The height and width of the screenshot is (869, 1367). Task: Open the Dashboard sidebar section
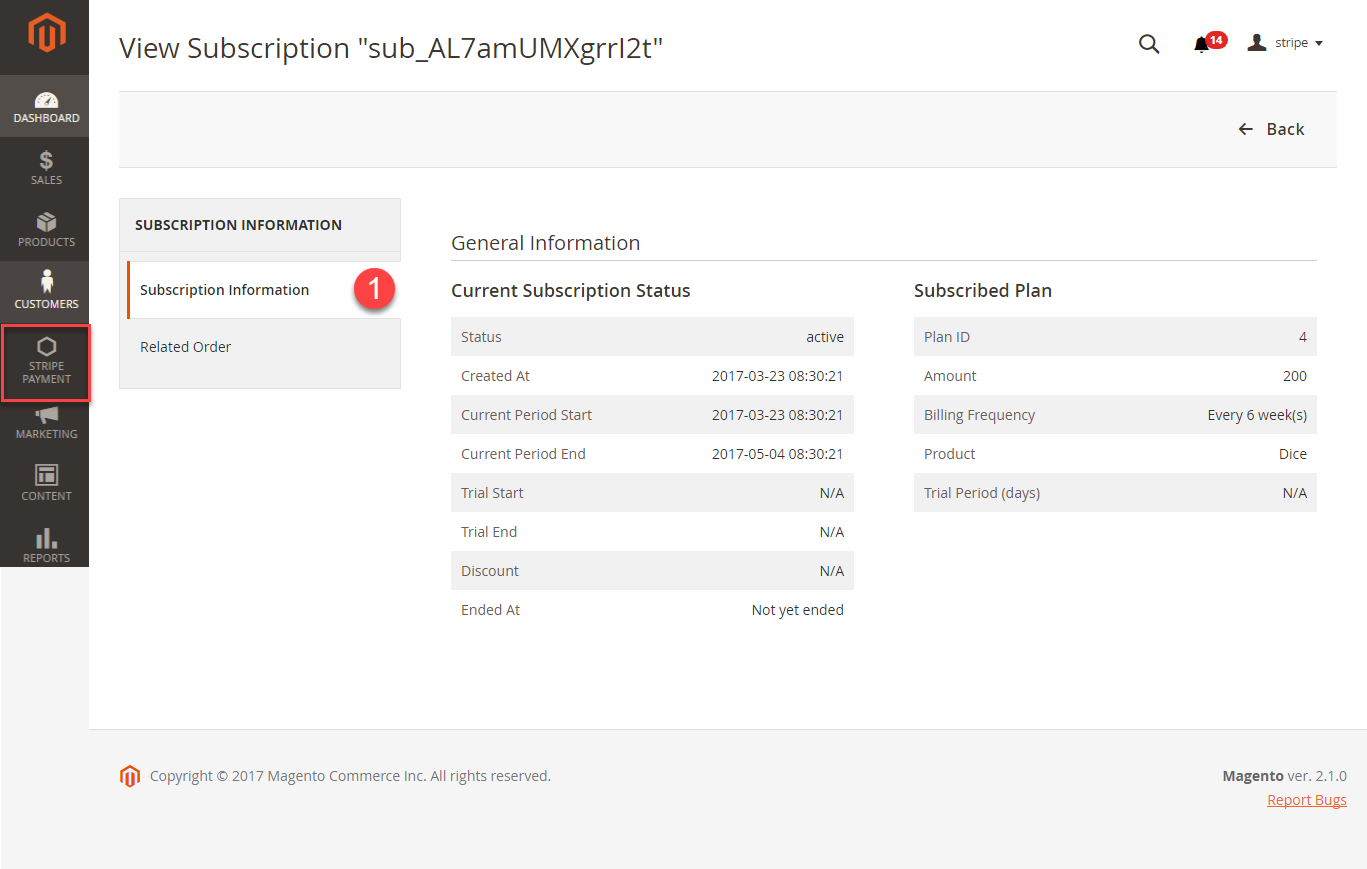(46, 107)
